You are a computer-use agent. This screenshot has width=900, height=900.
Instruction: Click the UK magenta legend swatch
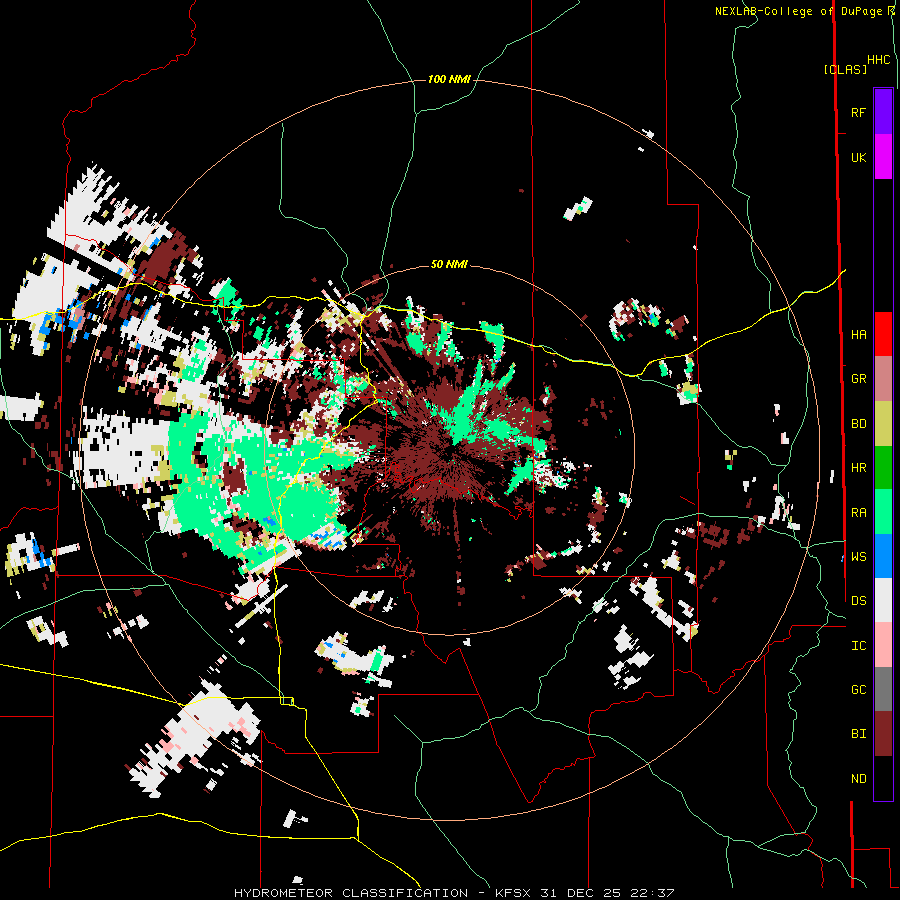click(883, 157)
